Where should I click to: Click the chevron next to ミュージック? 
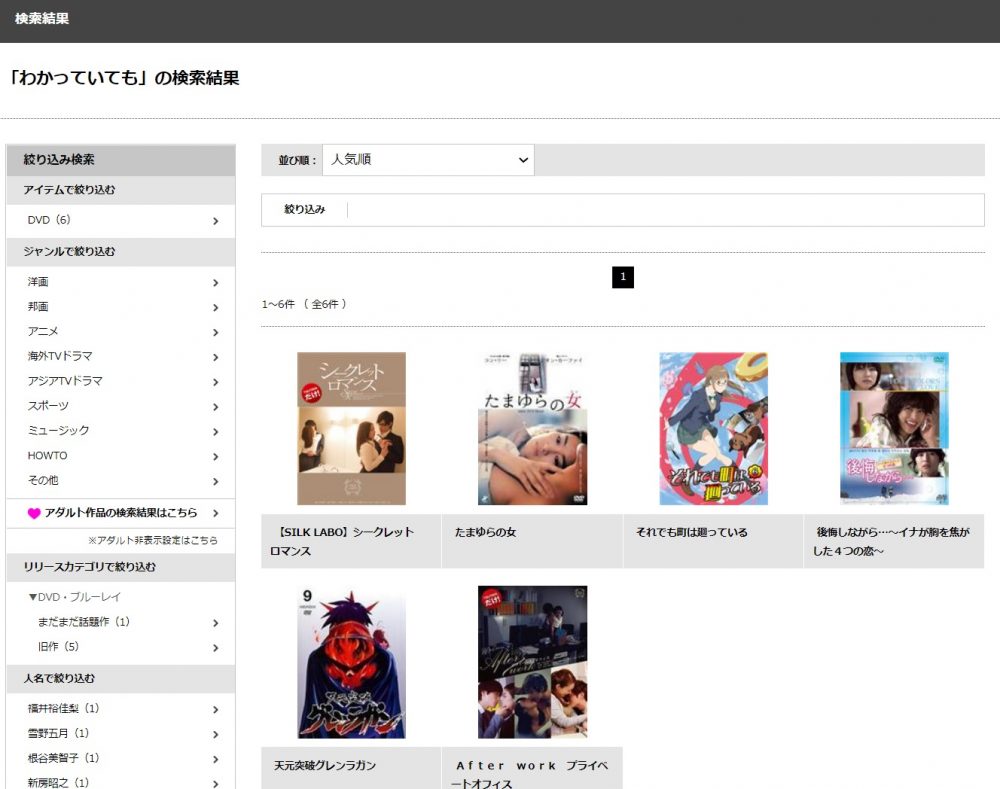pos(216,432)
